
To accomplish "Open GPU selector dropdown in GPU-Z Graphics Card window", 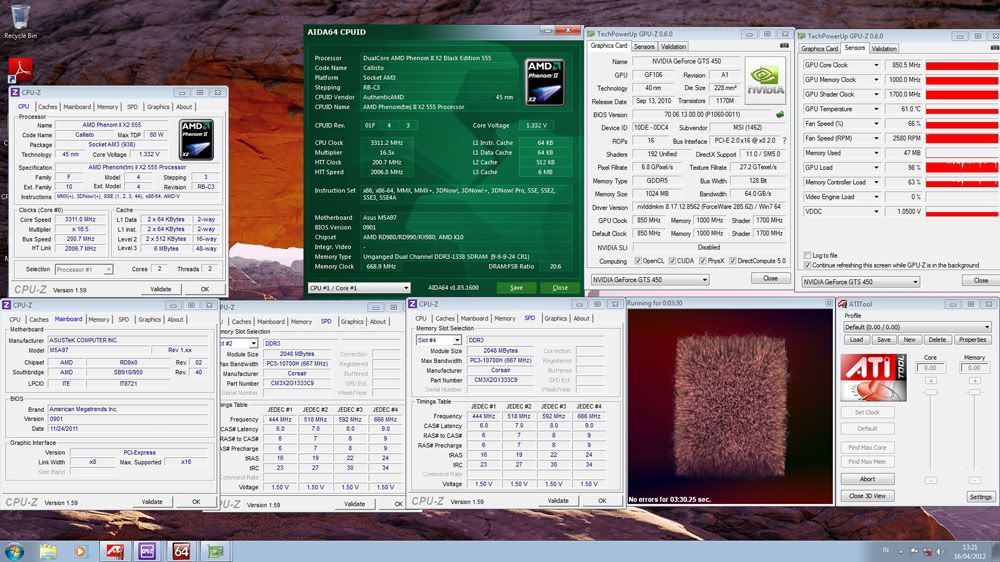I will (649, 279).
